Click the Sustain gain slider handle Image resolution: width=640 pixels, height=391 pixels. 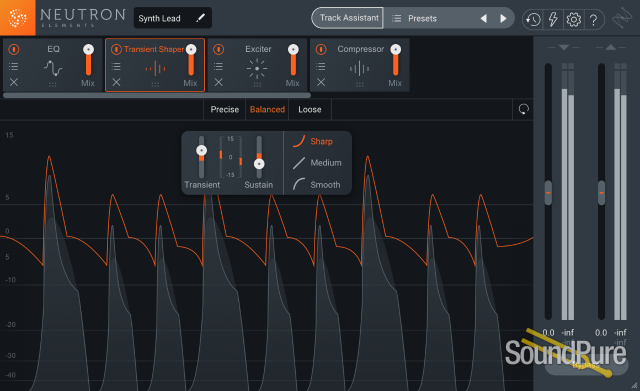[x=259, y=164]
